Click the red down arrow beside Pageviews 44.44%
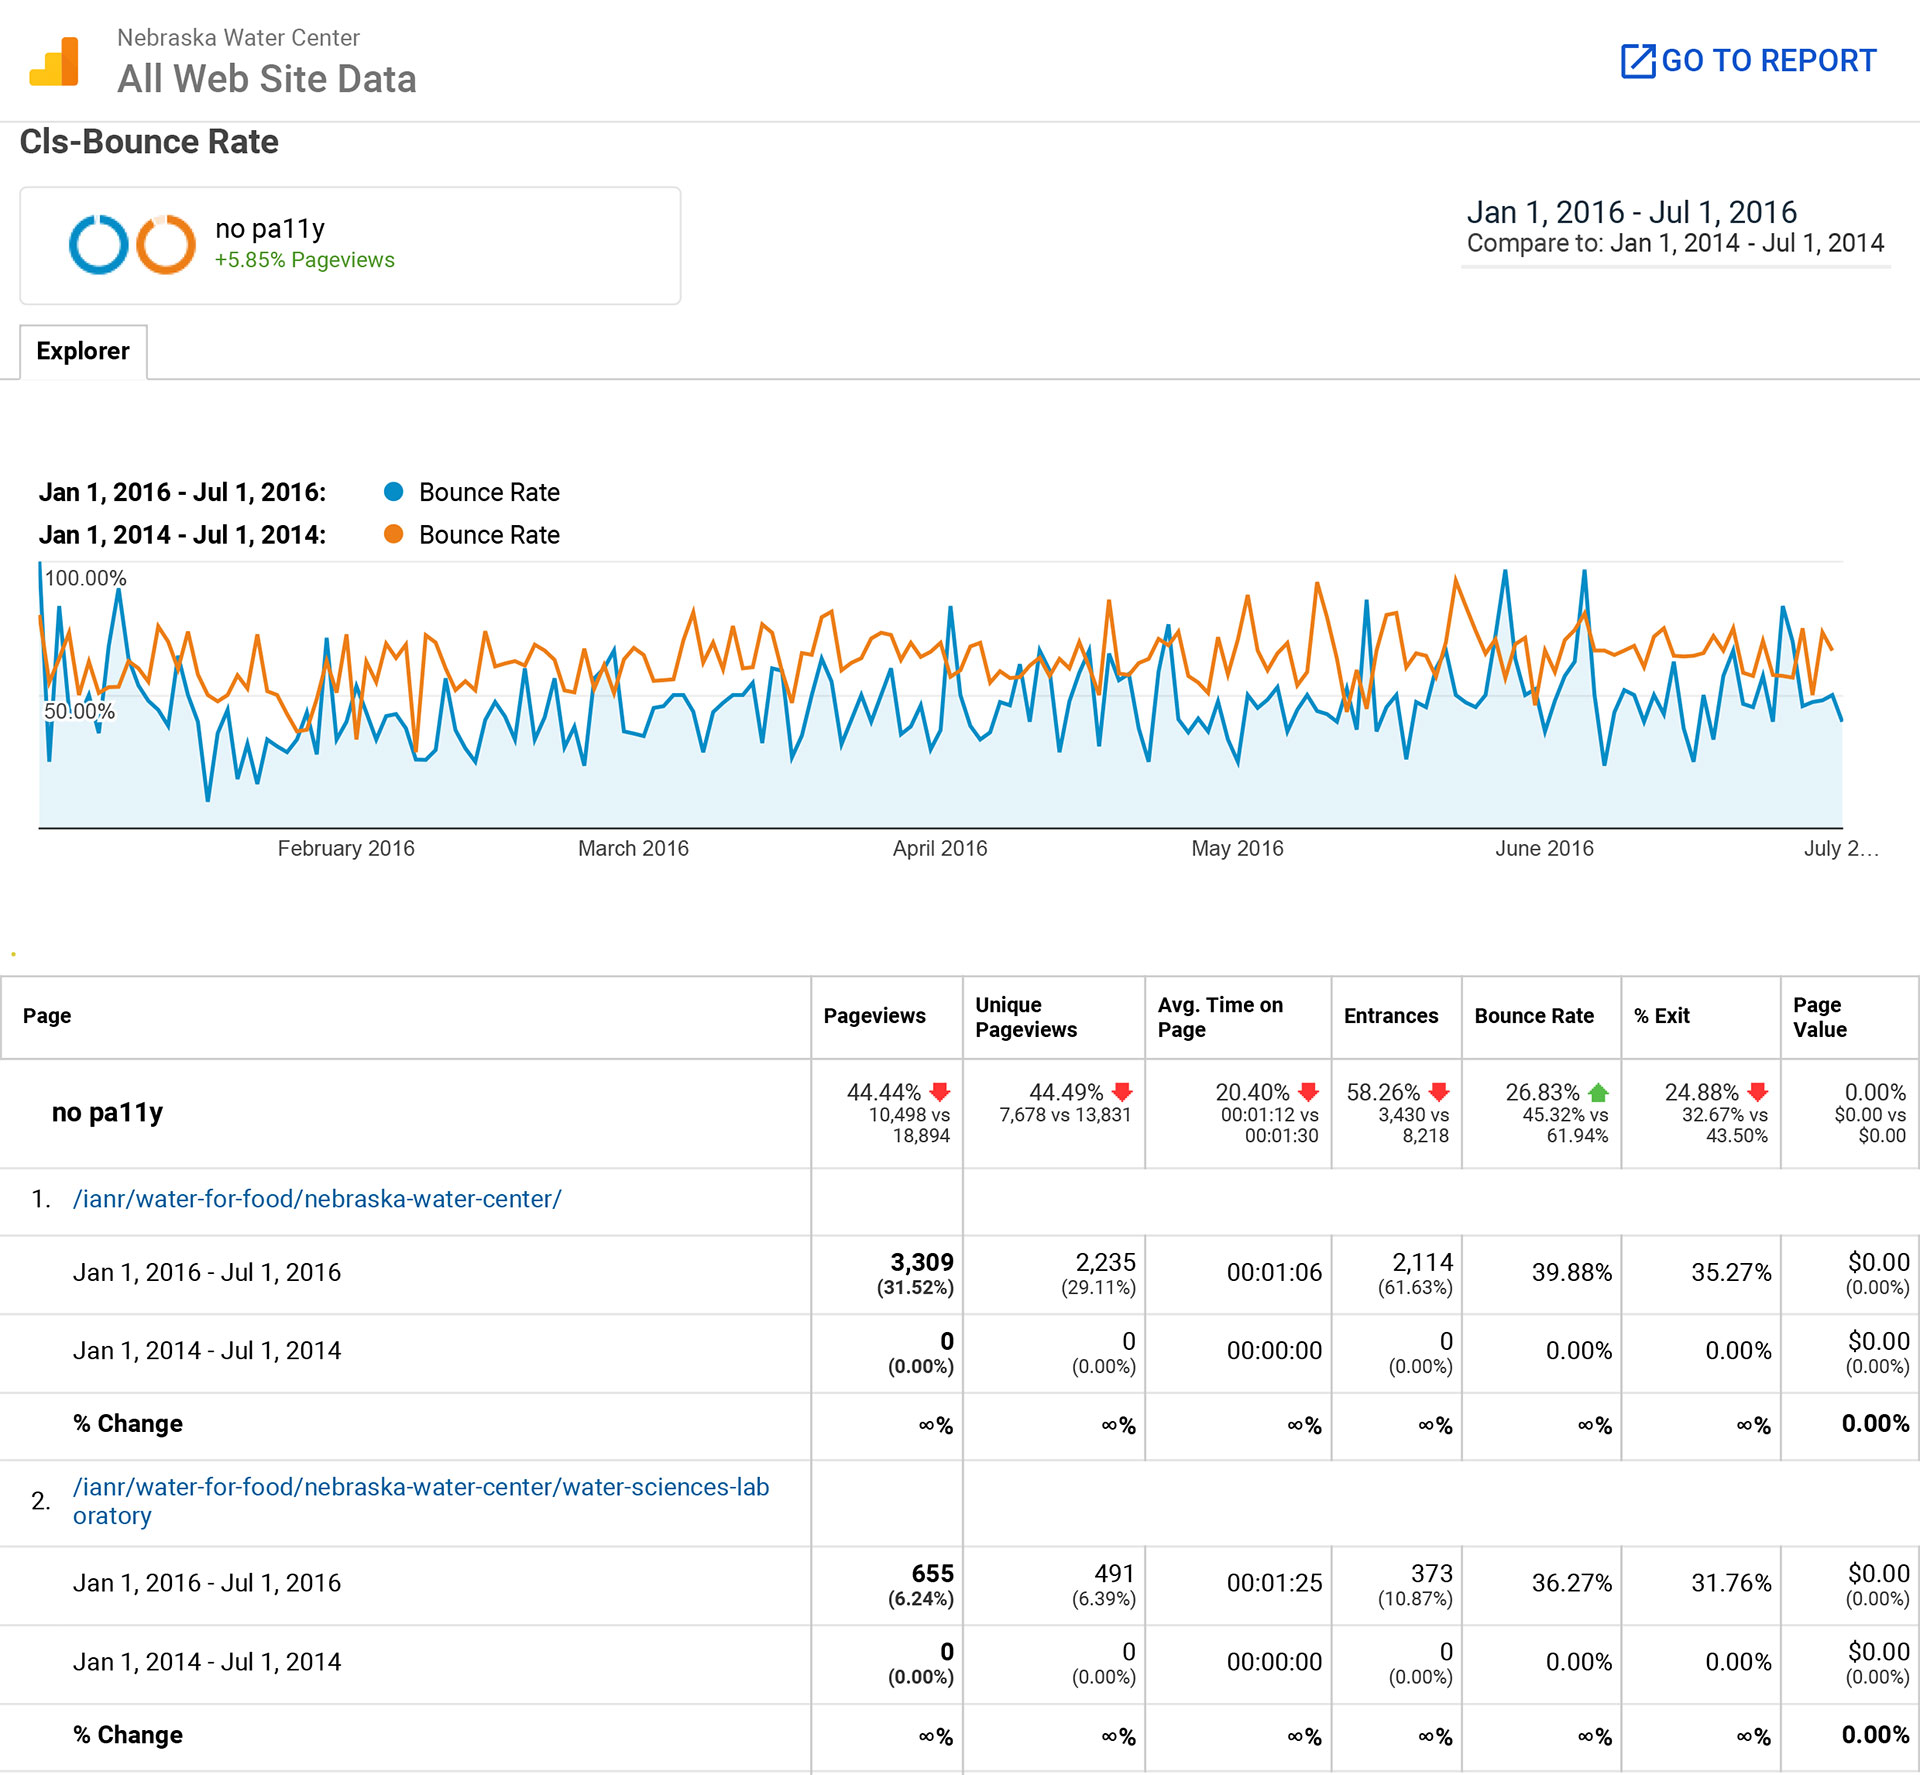This screenshot has width=1920, height=1775. pyautogui.click(x=940, y=1092)
